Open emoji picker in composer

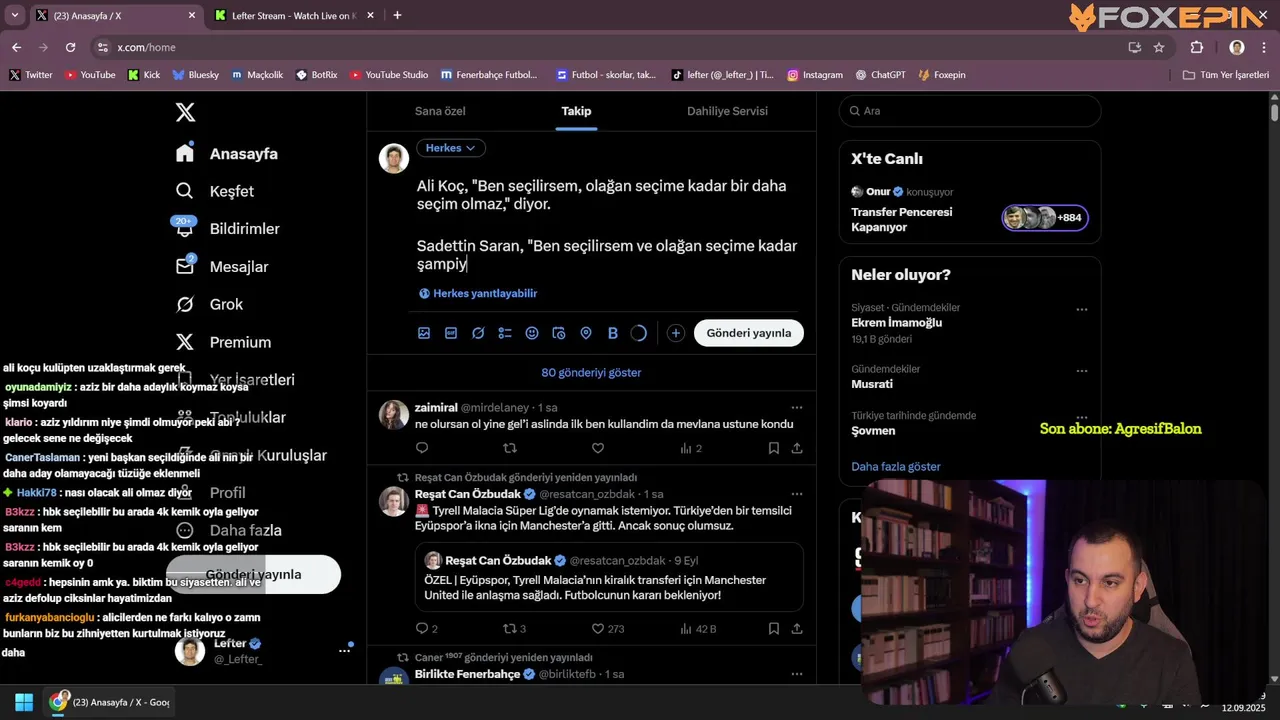pos(532,333)
